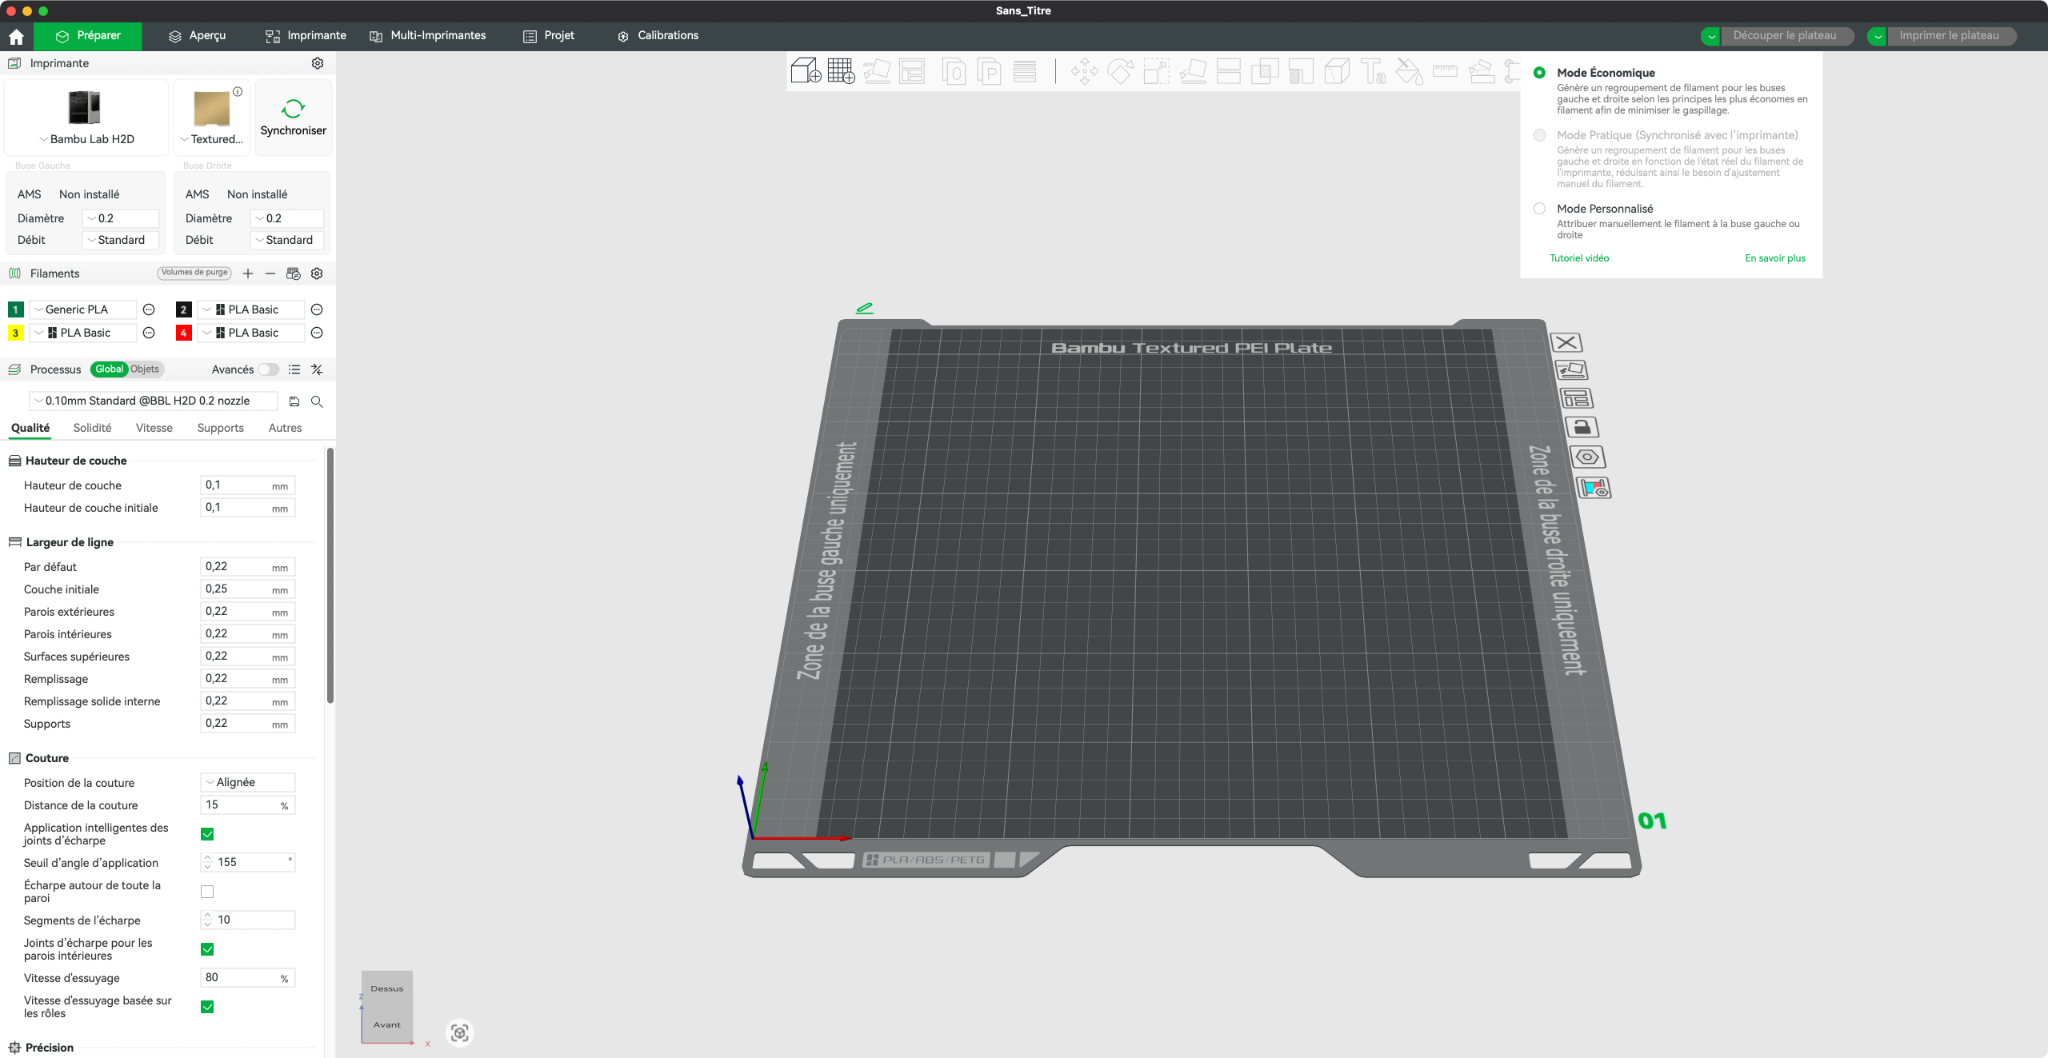Open the Imprimante tab in top bar

pyautogui.click(x=306, y=36)
